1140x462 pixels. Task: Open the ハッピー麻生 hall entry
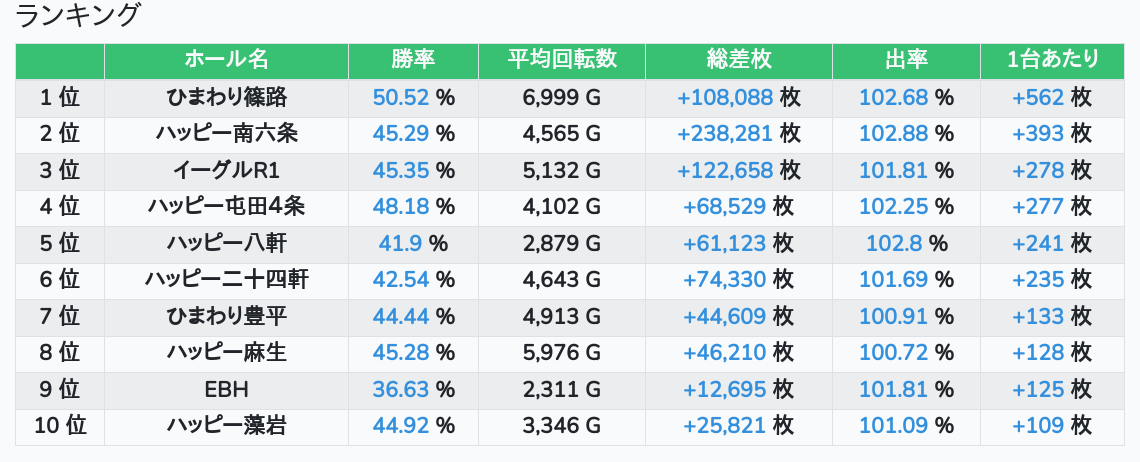(226, 353)
